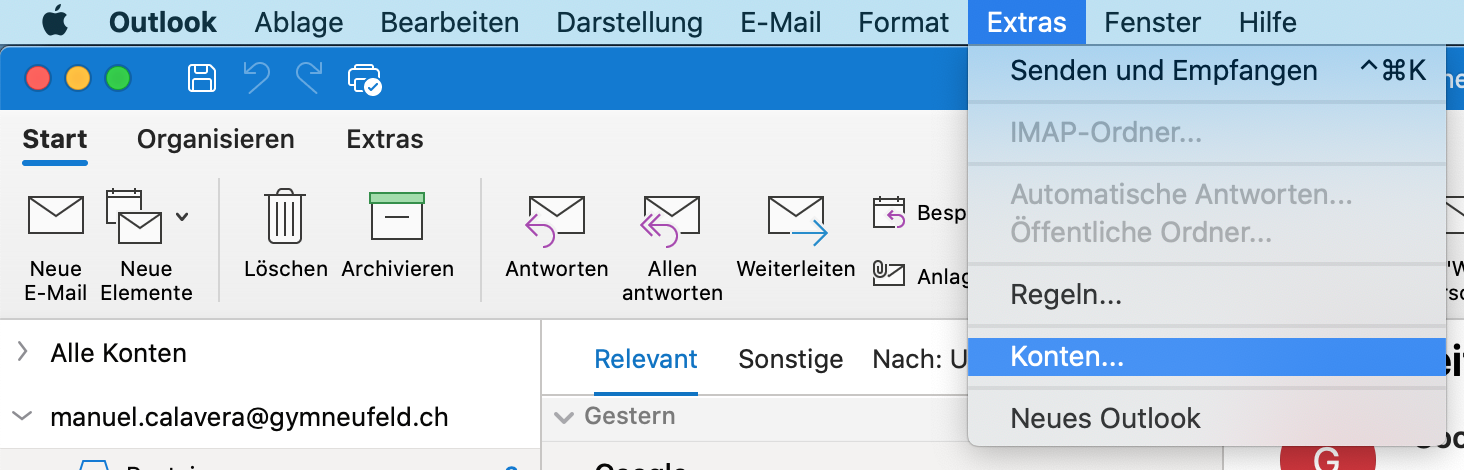Click the save floppy disk icon
Image resolution: width=1464 pixels, height=470 pixels.
202,78
